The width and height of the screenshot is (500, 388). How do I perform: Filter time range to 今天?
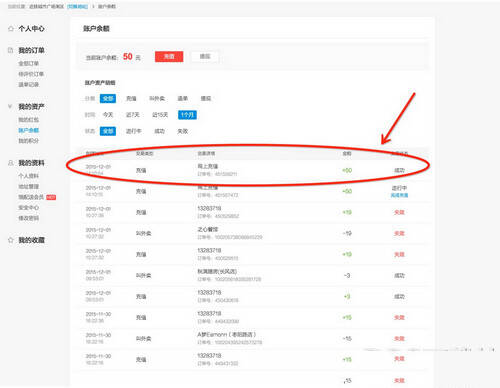pos(108,115)
